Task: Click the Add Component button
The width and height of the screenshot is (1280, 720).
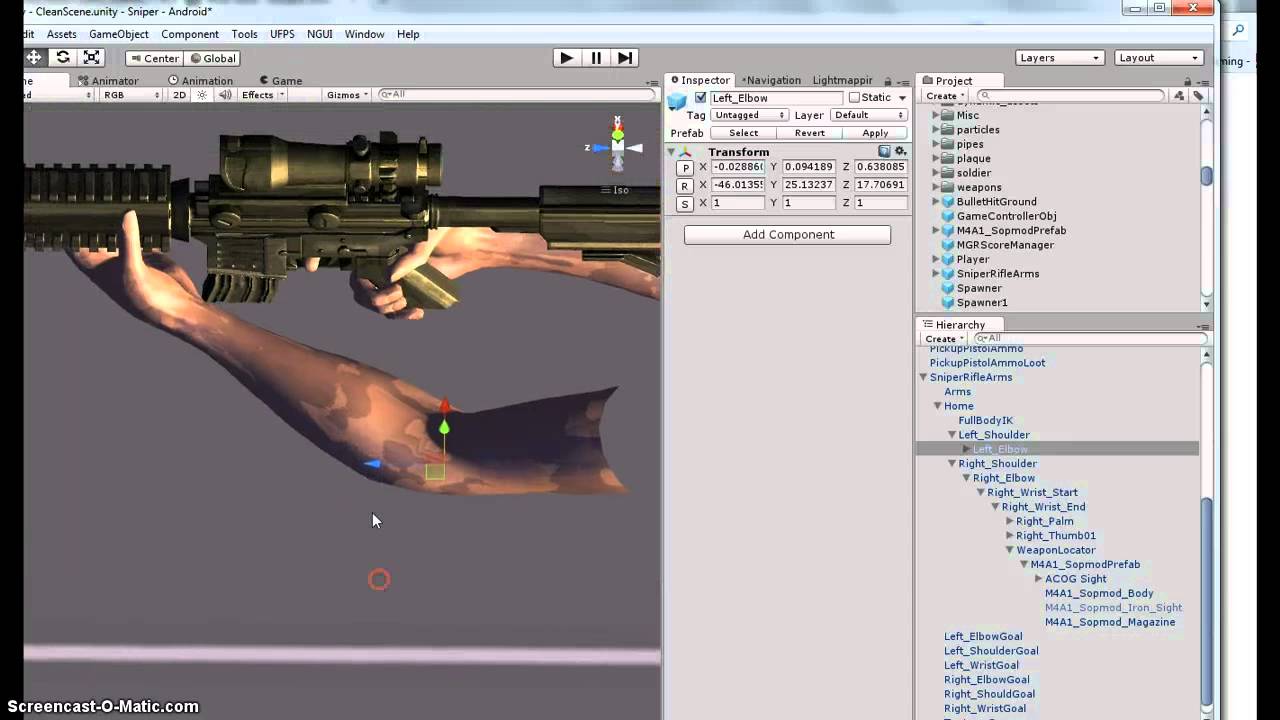Action: 787,234
